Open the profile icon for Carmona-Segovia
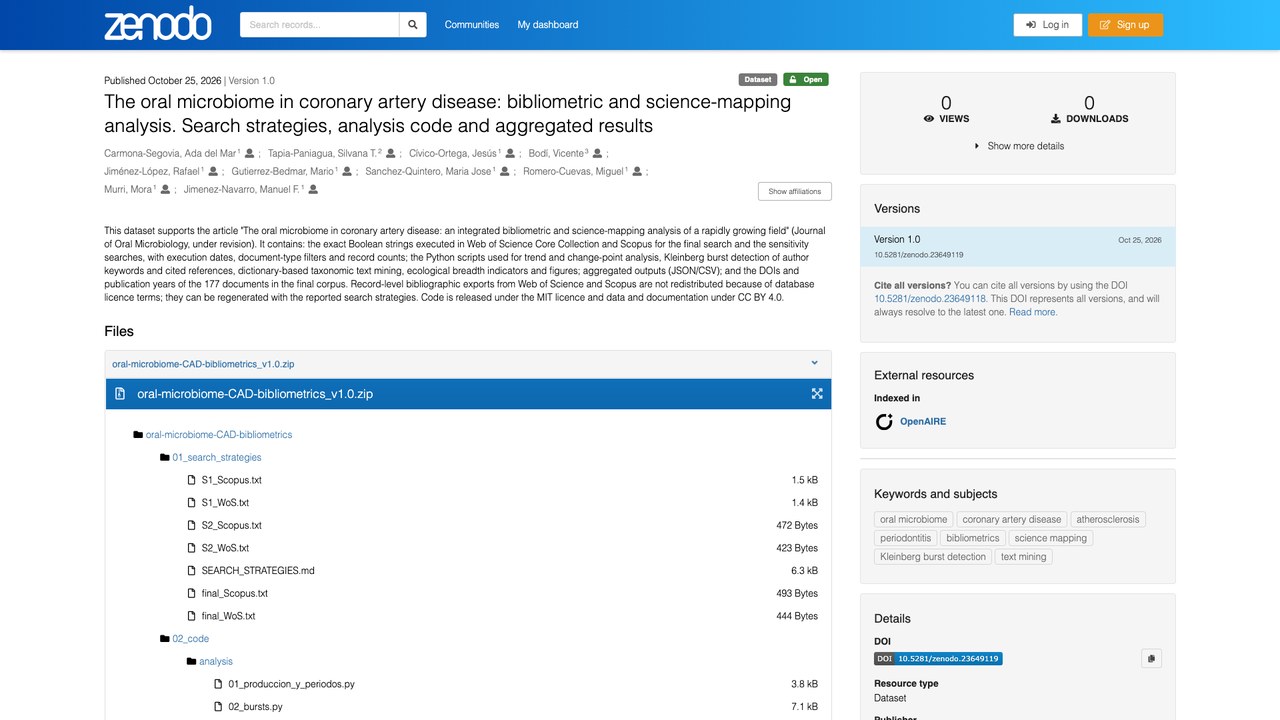 coord(250,153)
